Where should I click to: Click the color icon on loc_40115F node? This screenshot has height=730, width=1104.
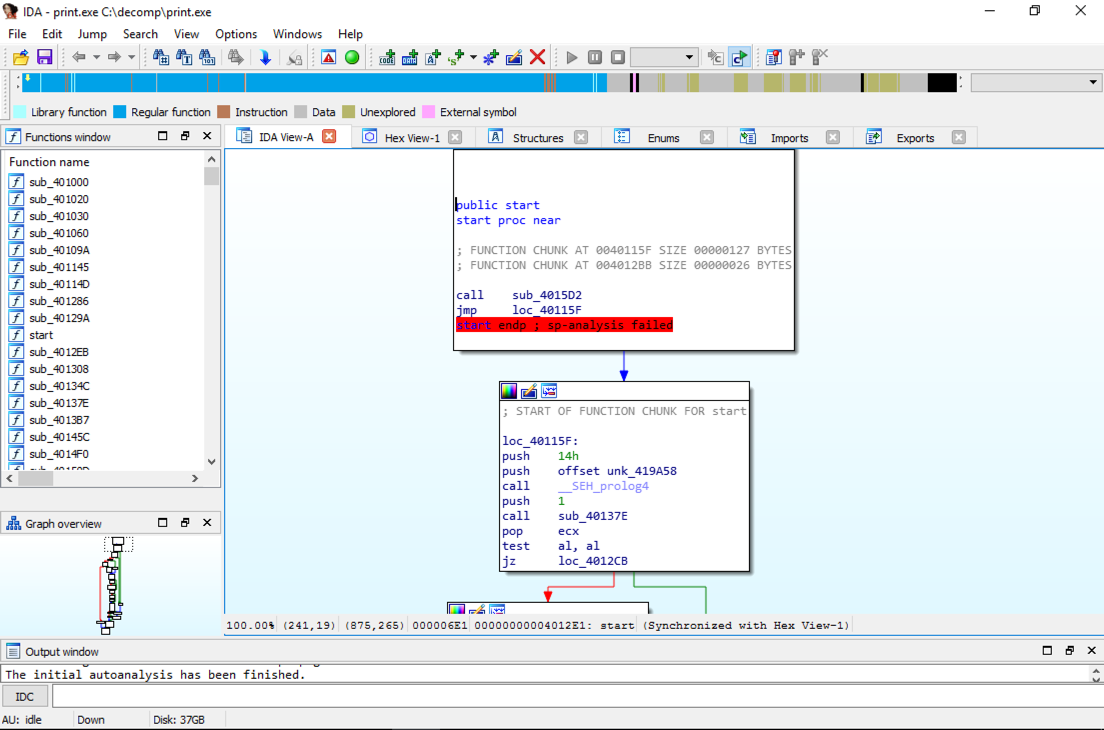coord(510,391)
